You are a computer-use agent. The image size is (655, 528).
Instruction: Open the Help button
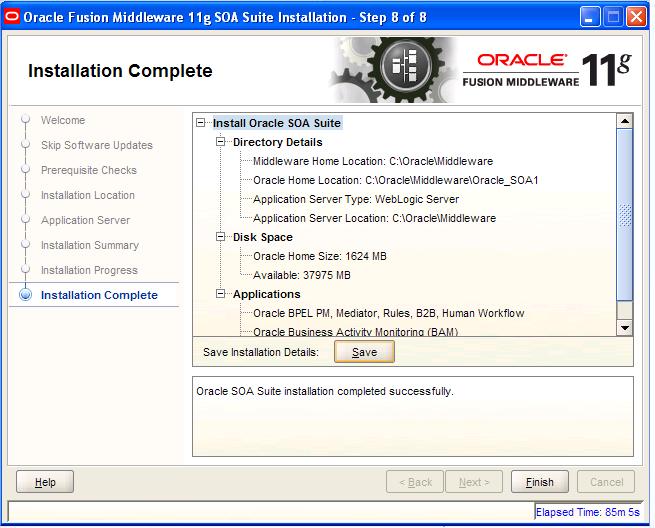coord(46,482)
